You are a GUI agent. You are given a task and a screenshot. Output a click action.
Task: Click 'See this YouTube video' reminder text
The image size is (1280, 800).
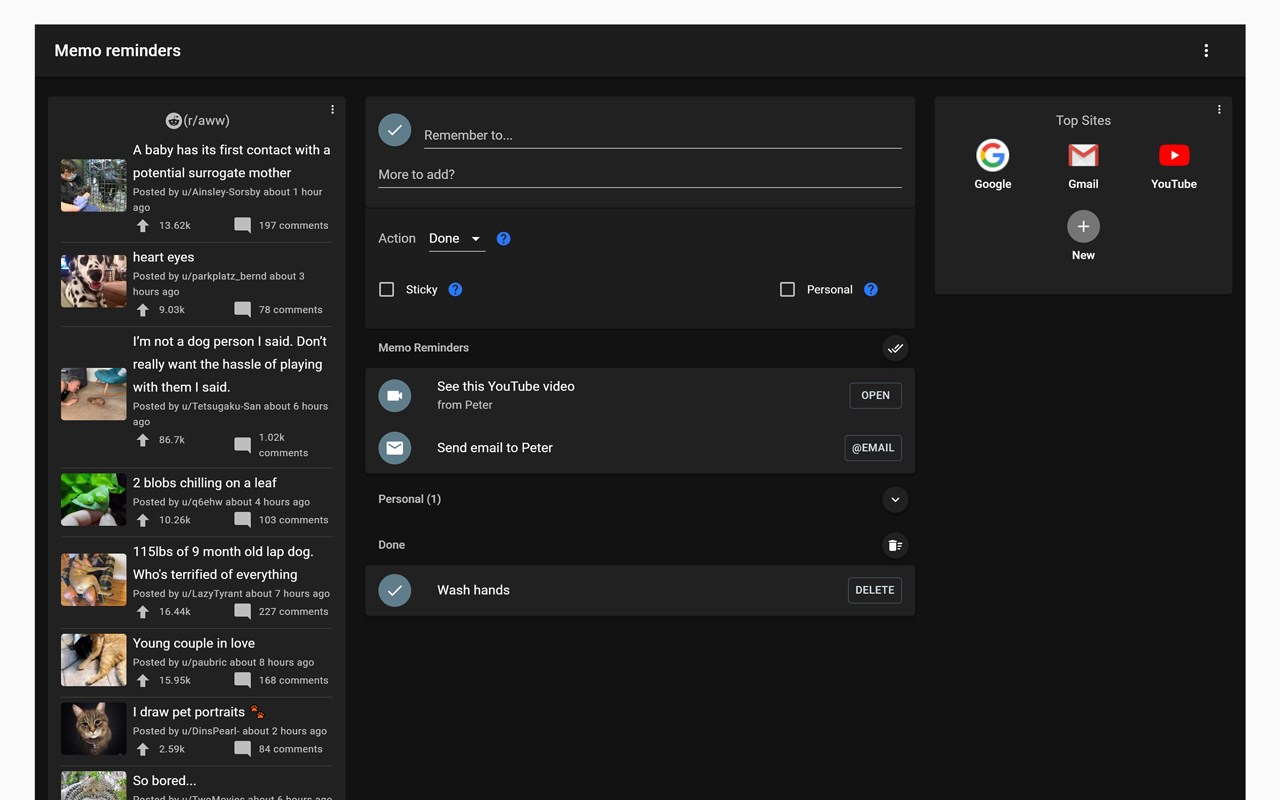[506, 386]
